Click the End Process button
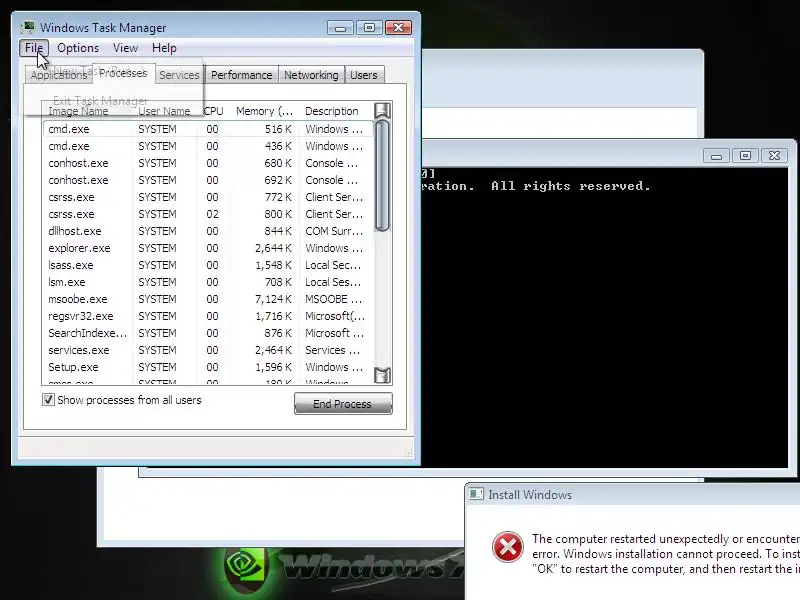Screen dimensions: 800x600 pyautogui.click(x=343, y=404)
